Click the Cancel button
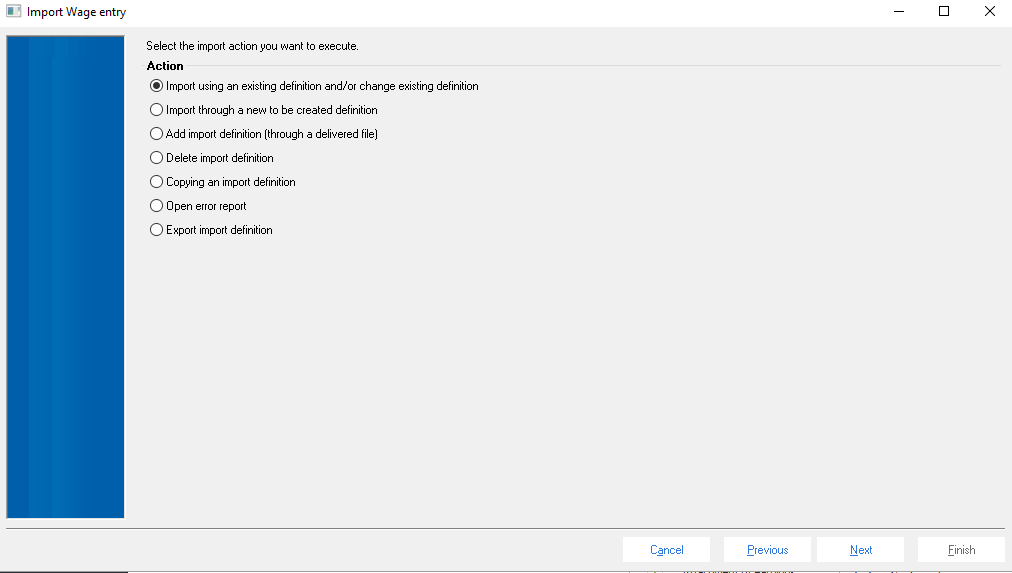 tap(666, 550)
